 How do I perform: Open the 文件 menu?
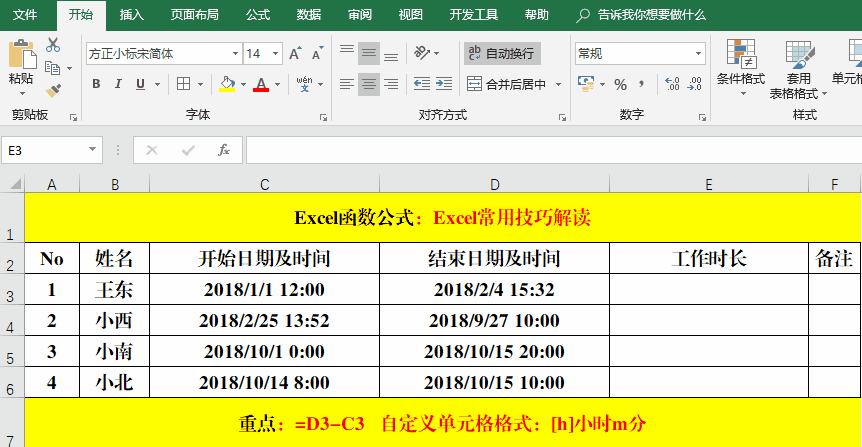25,15
